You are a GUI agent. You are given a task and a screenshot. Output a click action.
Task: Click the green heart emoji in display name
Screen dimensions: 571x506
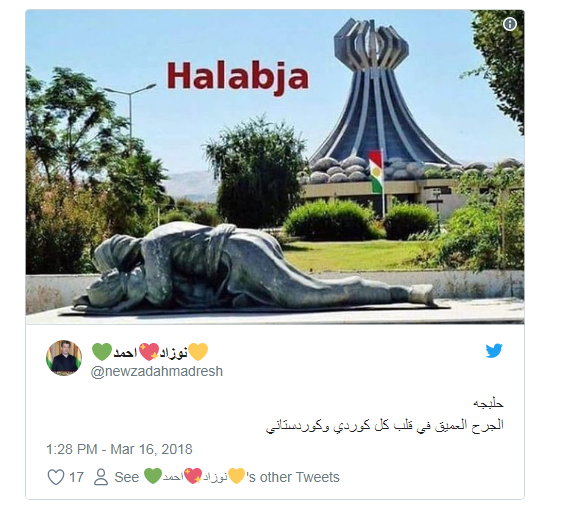pos(102,352)
